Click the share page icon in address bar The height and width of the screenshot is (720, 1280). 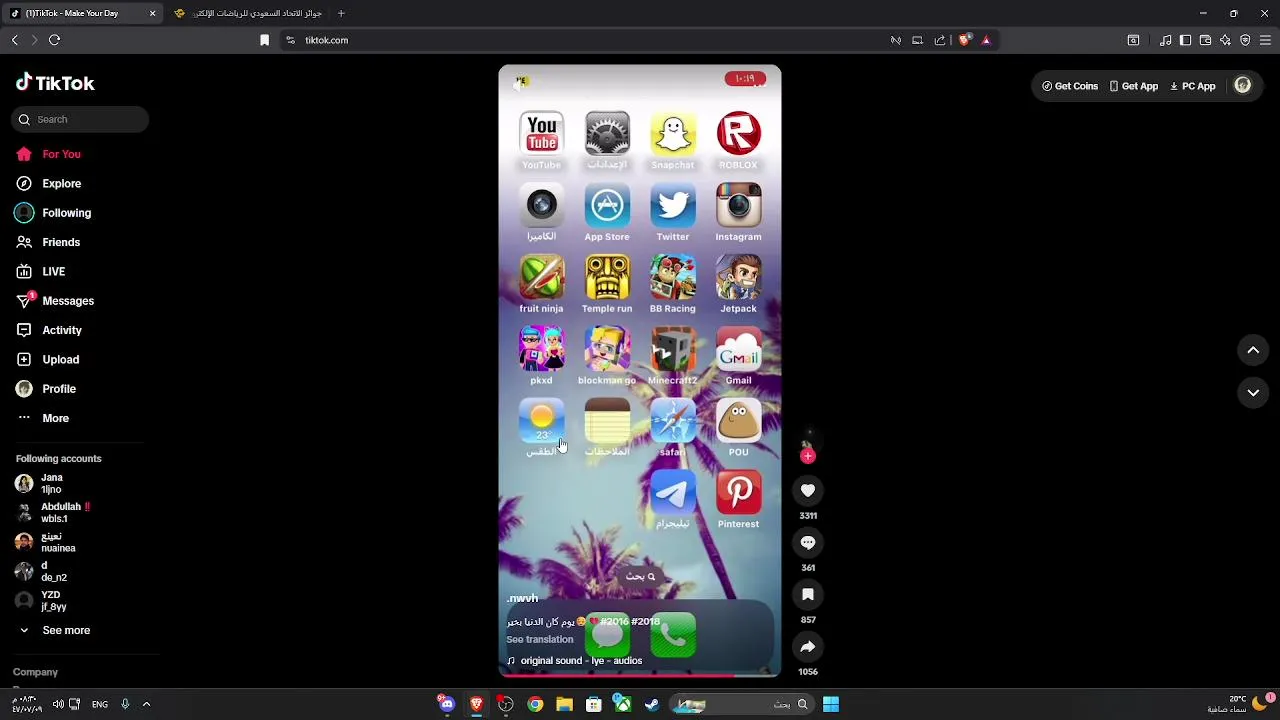click(940, 40)
